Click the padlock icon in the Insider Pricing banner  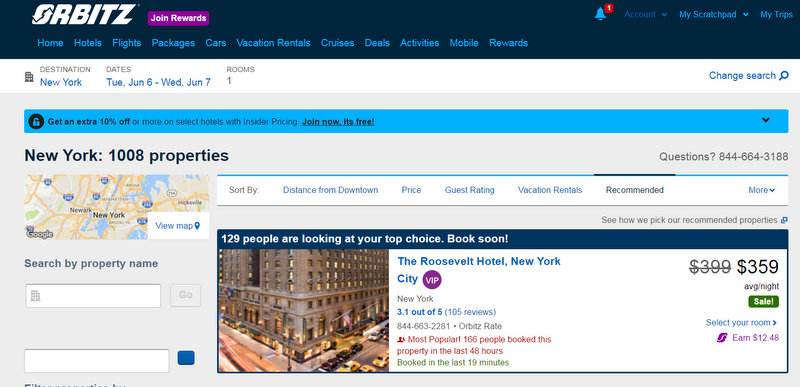(36, 121)
